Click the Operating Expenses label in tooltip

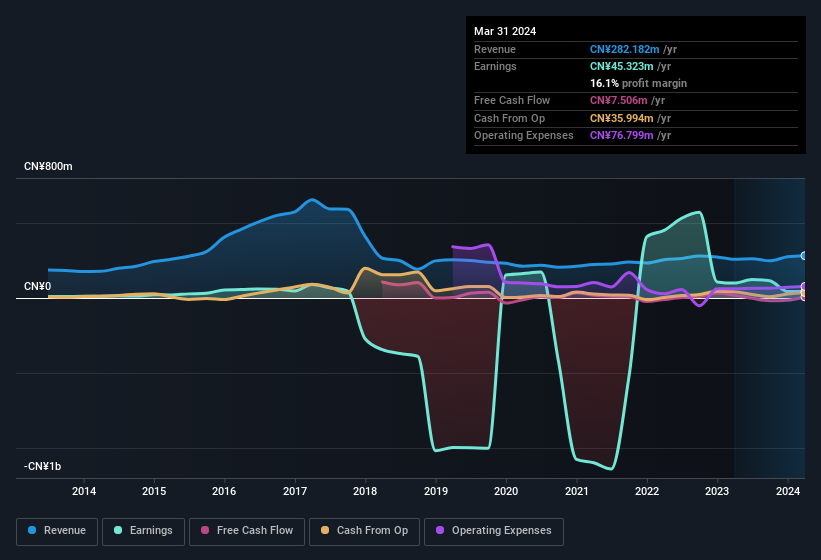pyautogui.click(x=524, y=136)
